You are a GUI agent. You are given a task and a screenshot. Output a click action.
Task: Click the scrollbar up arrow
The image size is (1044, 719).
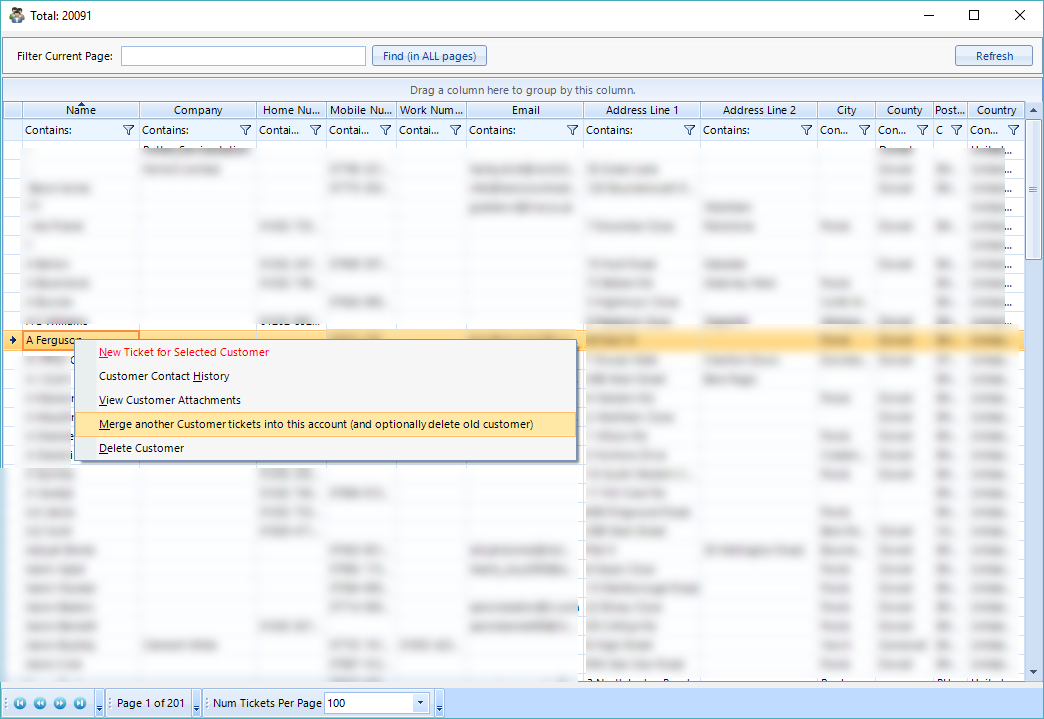click(1033, 110)
